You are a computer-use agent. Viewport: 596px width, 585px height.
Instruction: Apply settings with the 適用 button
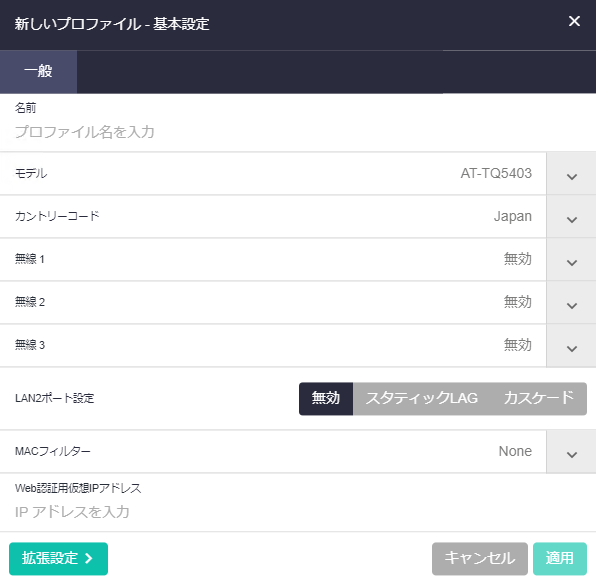pos(560,559)
